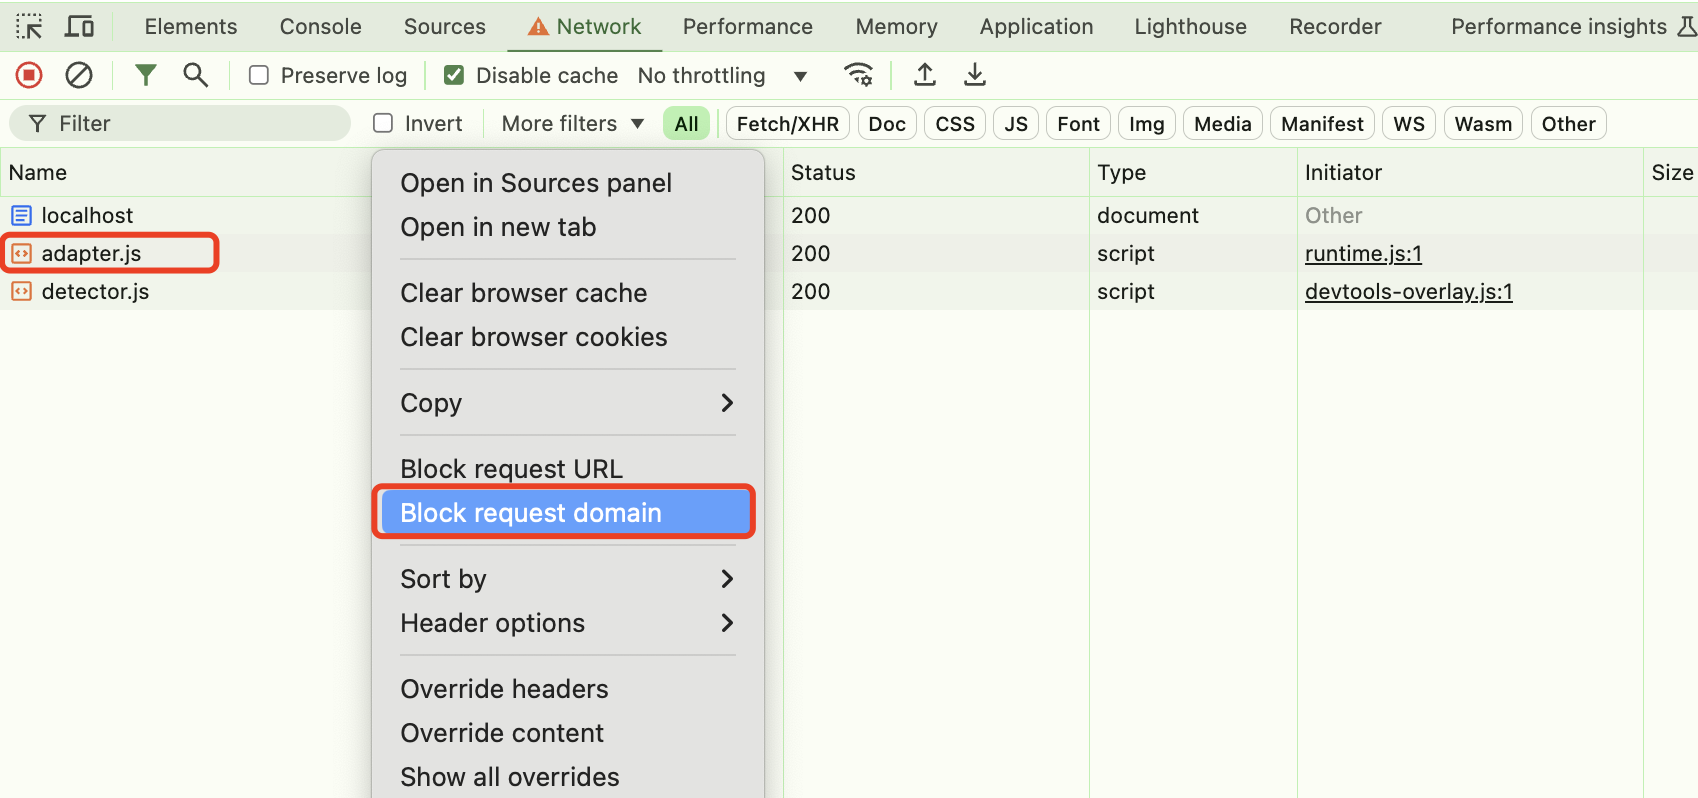Open the network search magnifier
This screenshot has width=1698, height=798.
click(196, 75)
